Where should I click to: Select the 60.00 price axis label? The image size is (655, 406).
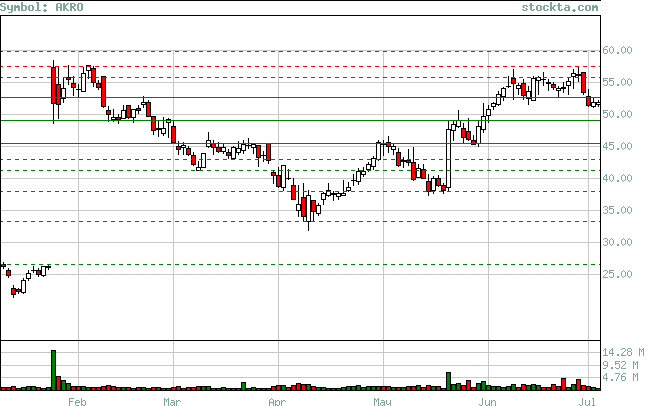617,50
